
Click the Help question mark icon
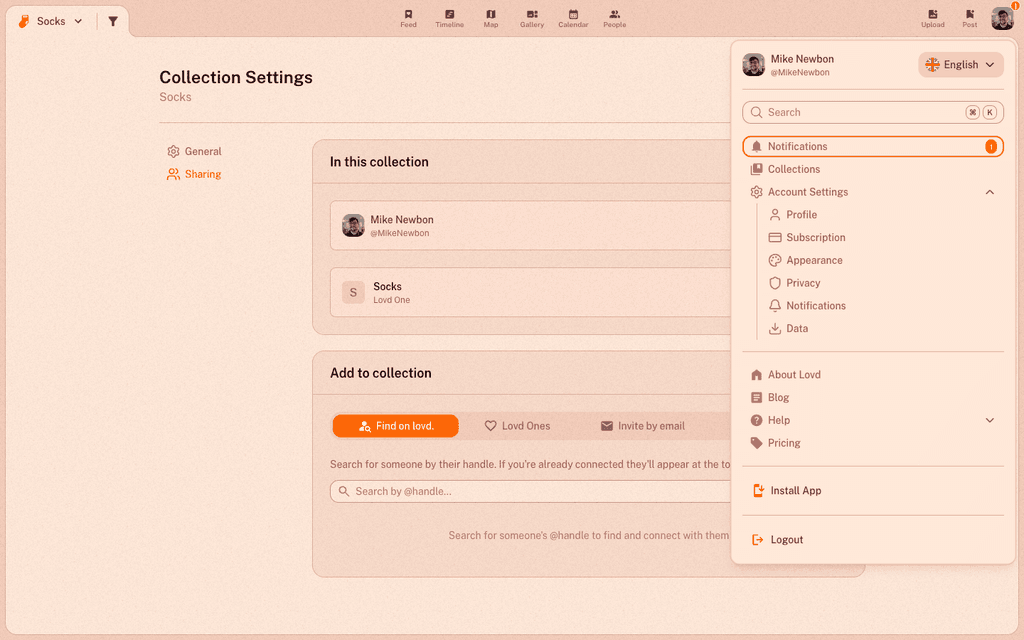click(756, 421)
